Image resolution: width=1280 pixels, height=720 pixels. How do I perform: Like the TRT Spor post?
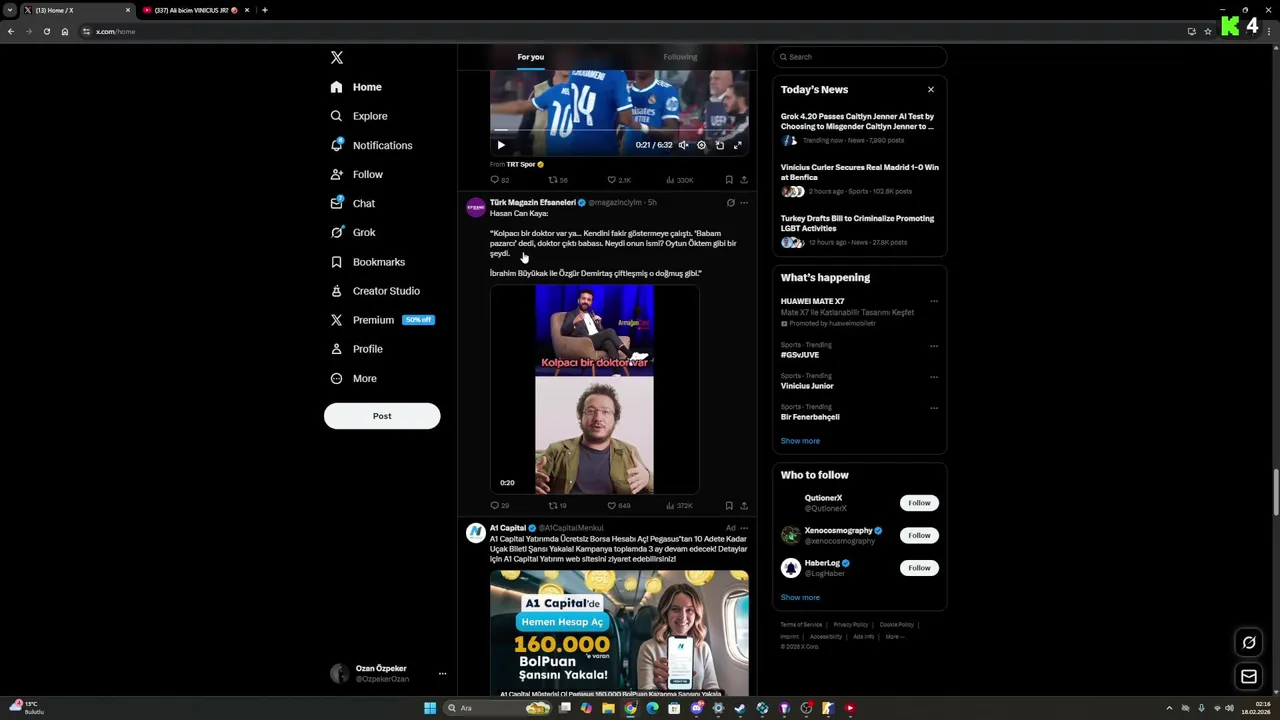coord(619,180)
